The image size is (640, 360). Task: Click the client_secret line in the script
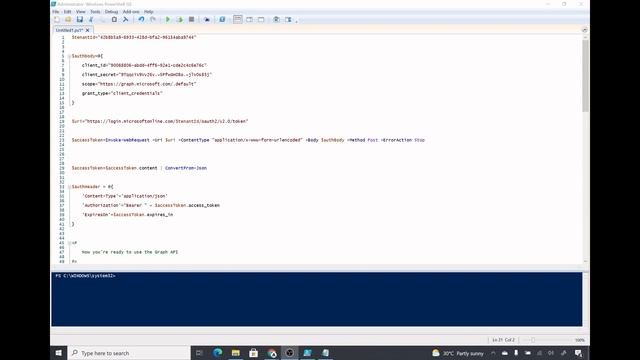tap(147, 75)
